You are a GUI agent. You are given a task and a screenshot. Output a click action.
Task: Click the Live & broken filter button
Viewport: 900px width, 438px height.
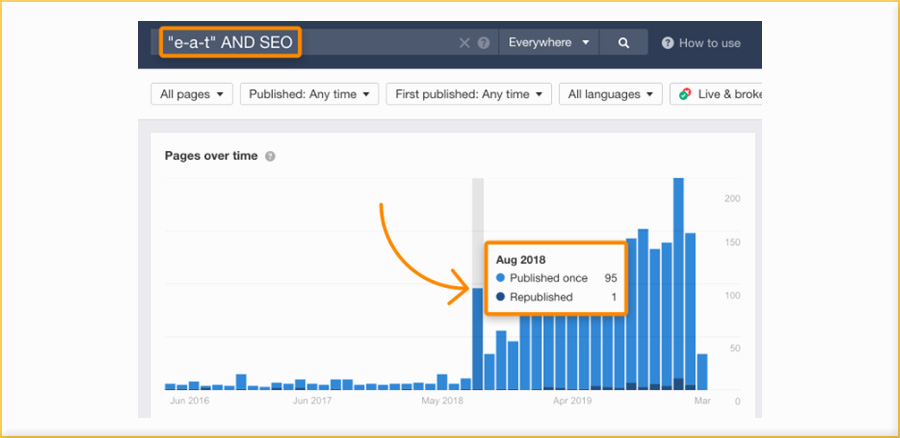point(716,94)
